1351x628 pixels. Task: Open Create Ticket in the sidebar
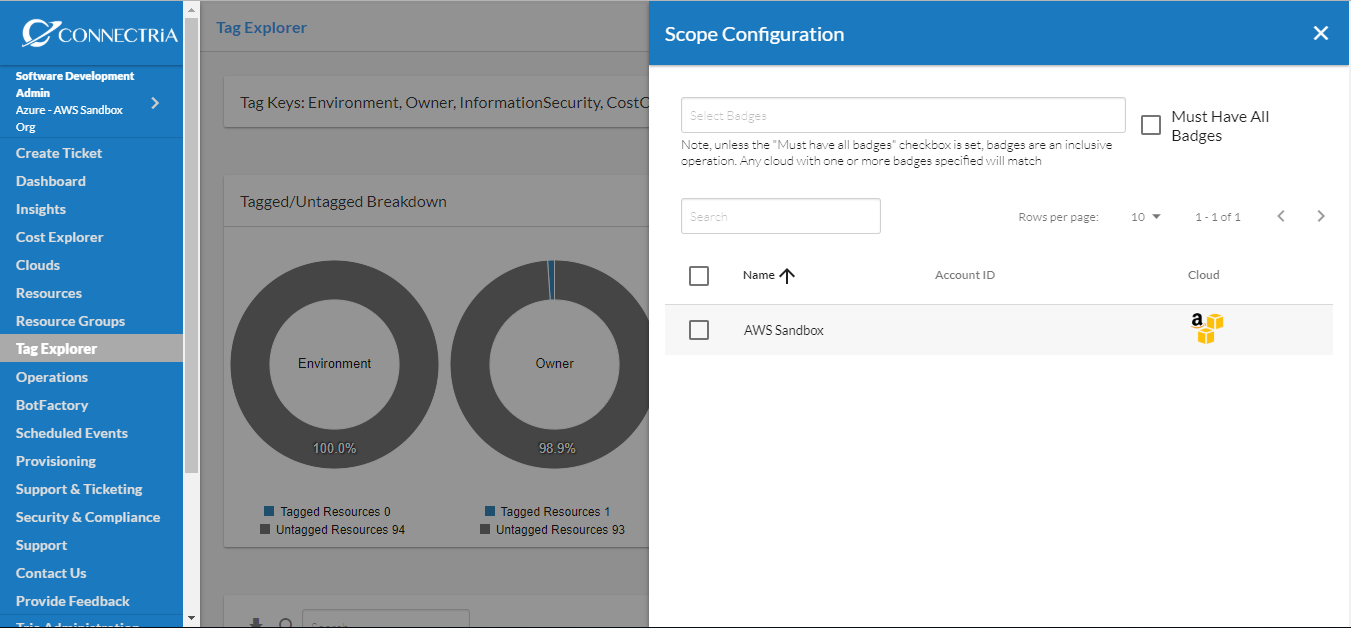[59, 153]
